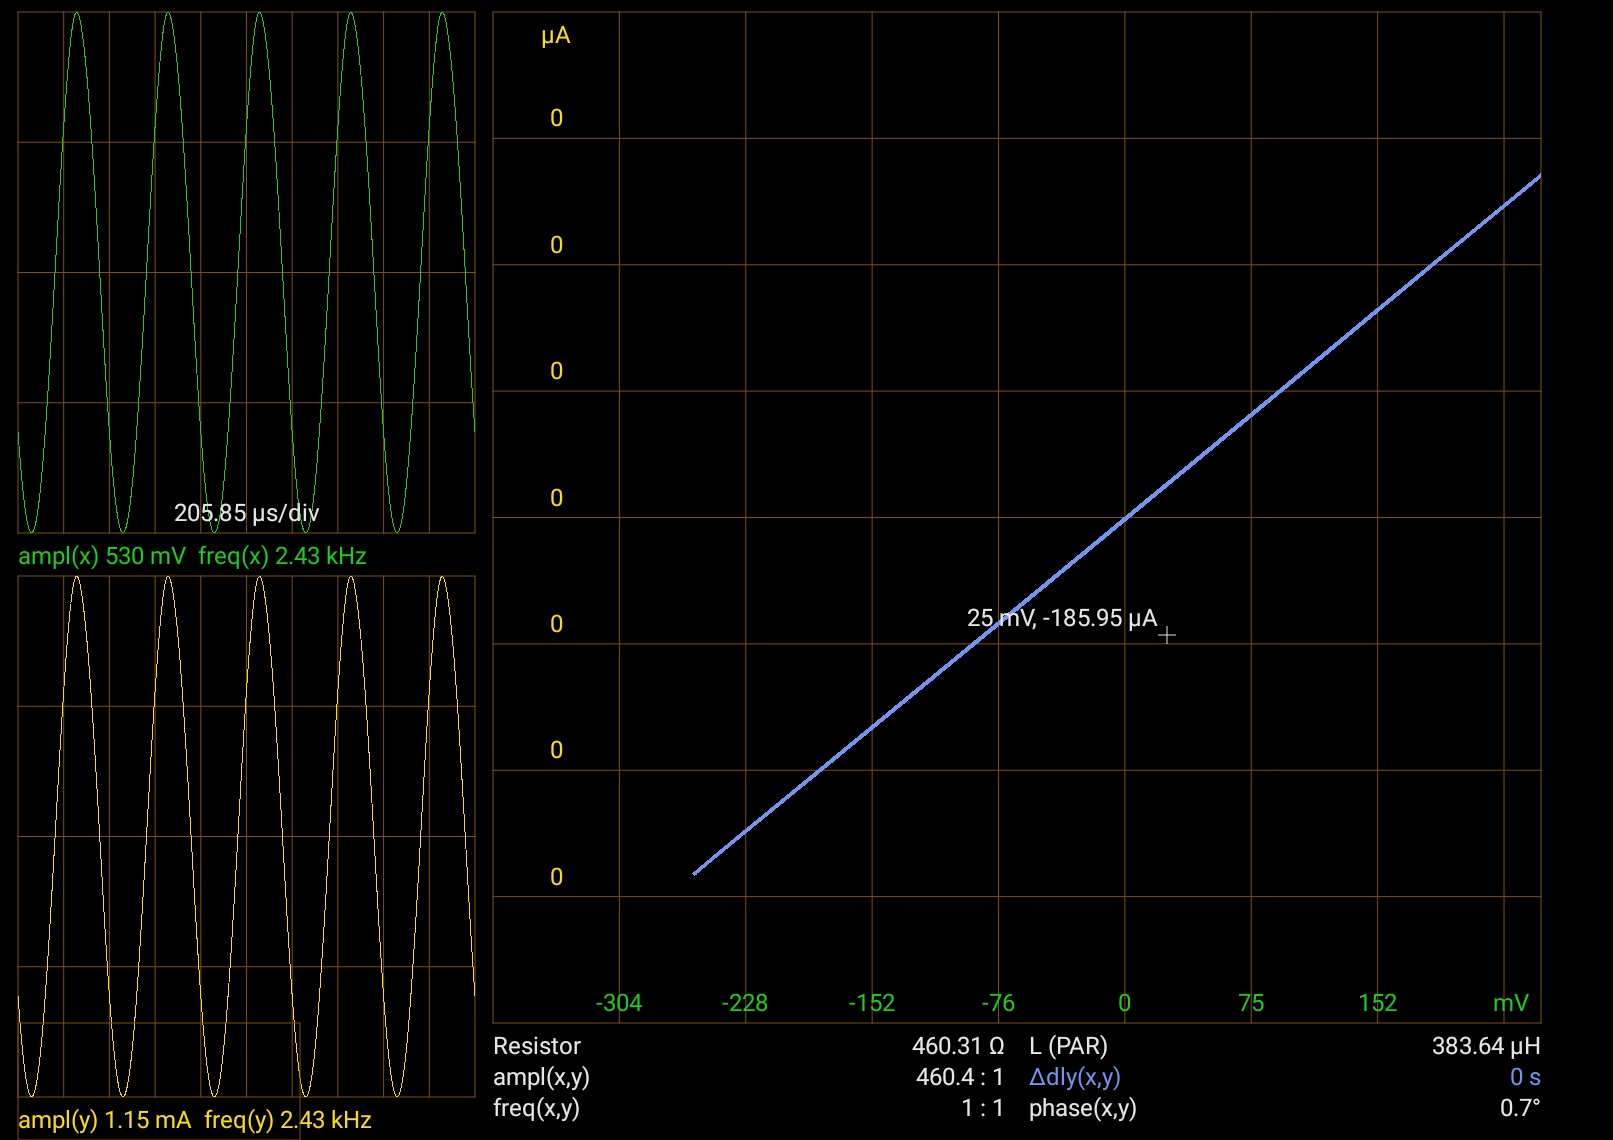Open the Δdly(x,y) delay setting
The image size is (1613, 1140).
[1074, 1077]
